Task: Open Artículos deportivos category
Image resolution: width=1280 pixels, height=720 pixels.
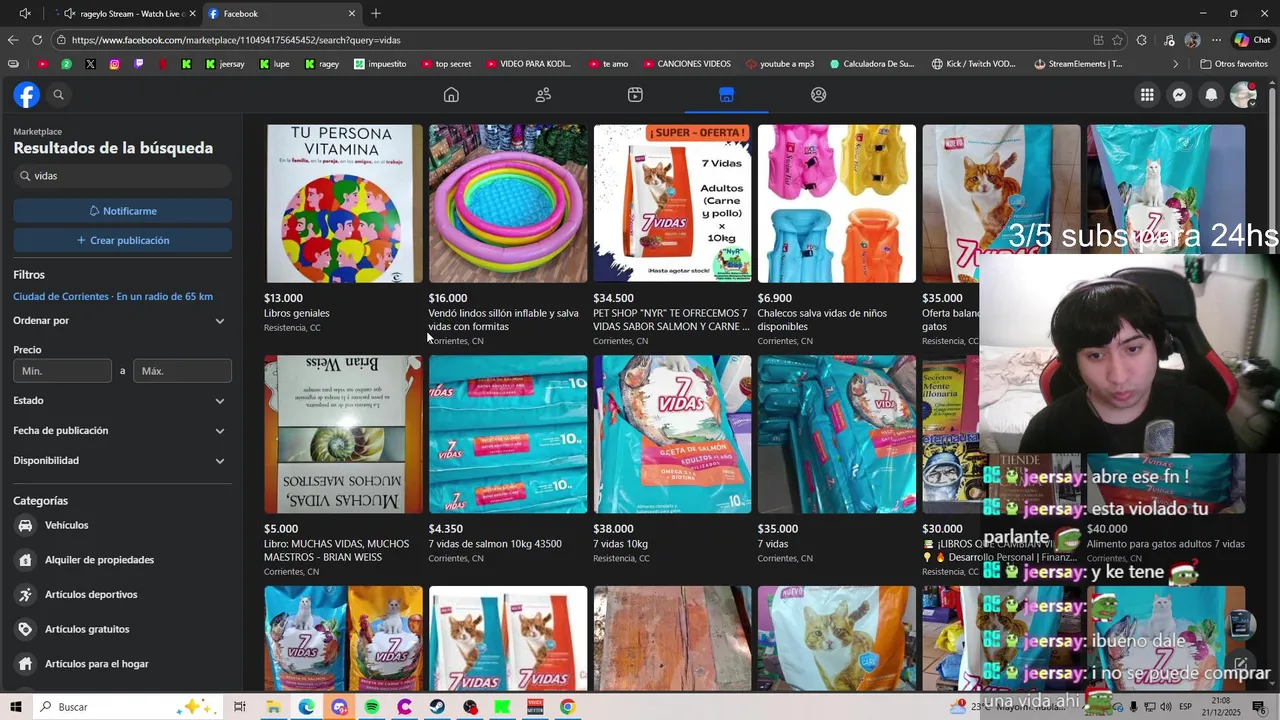Action: [122, 594]
